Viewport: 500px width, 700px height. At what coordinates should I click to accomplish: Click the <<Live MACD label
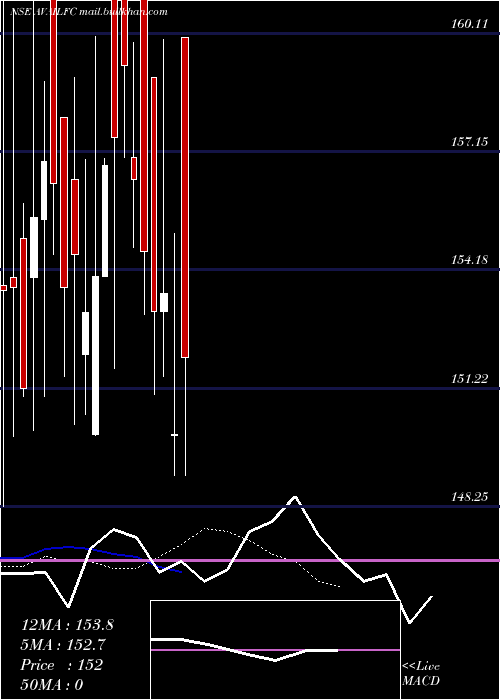(421, 674)
